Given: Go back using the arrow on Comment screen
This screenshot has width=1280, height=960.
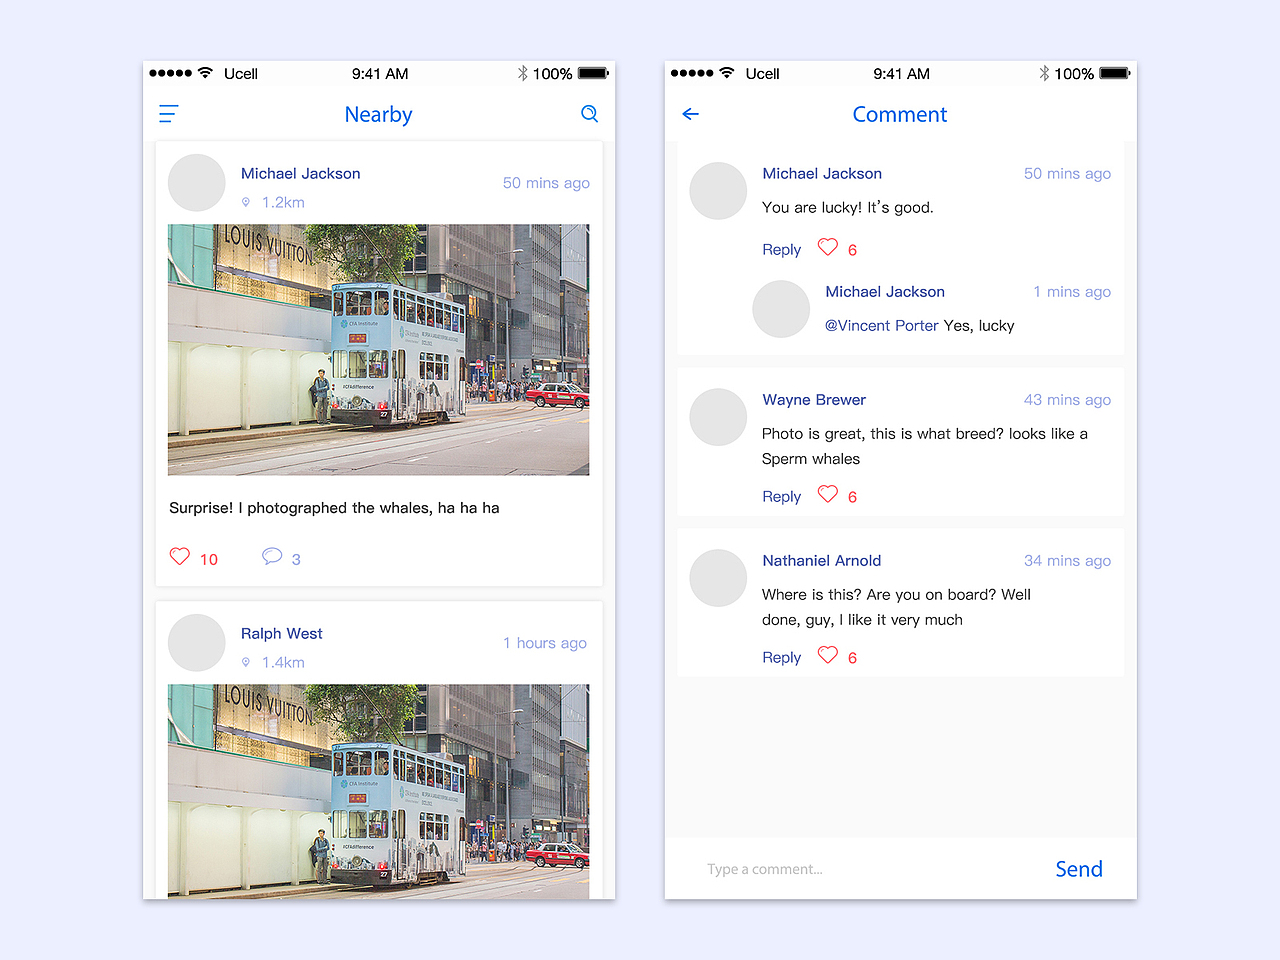Looking at the screenshot, I should (690, 114).
